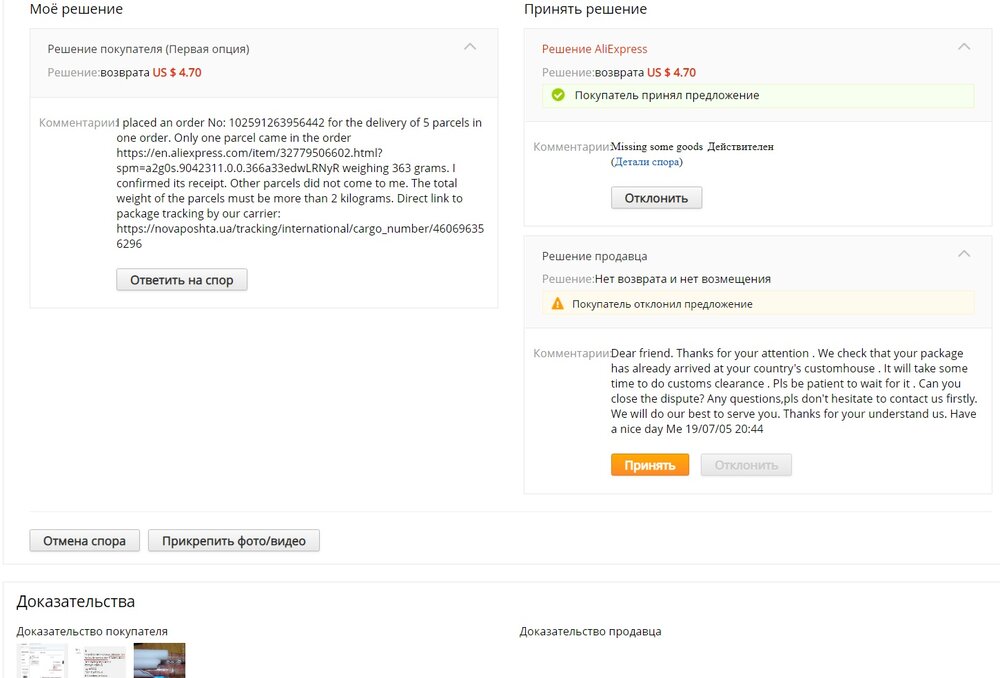Click the 'Покупатель отклонил предложение' status bar
1000x678 pixels.
point(662,304)
